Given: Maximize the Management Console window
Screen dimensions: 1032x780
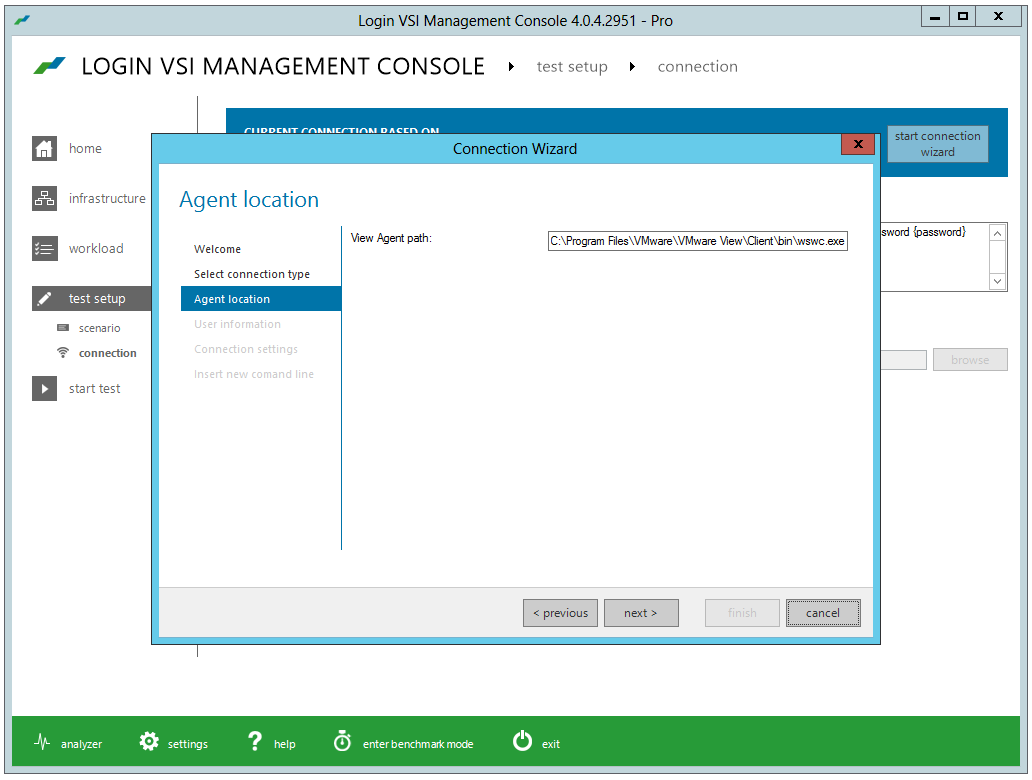Looking at the screenshot, I should click(x=962, y=16).
